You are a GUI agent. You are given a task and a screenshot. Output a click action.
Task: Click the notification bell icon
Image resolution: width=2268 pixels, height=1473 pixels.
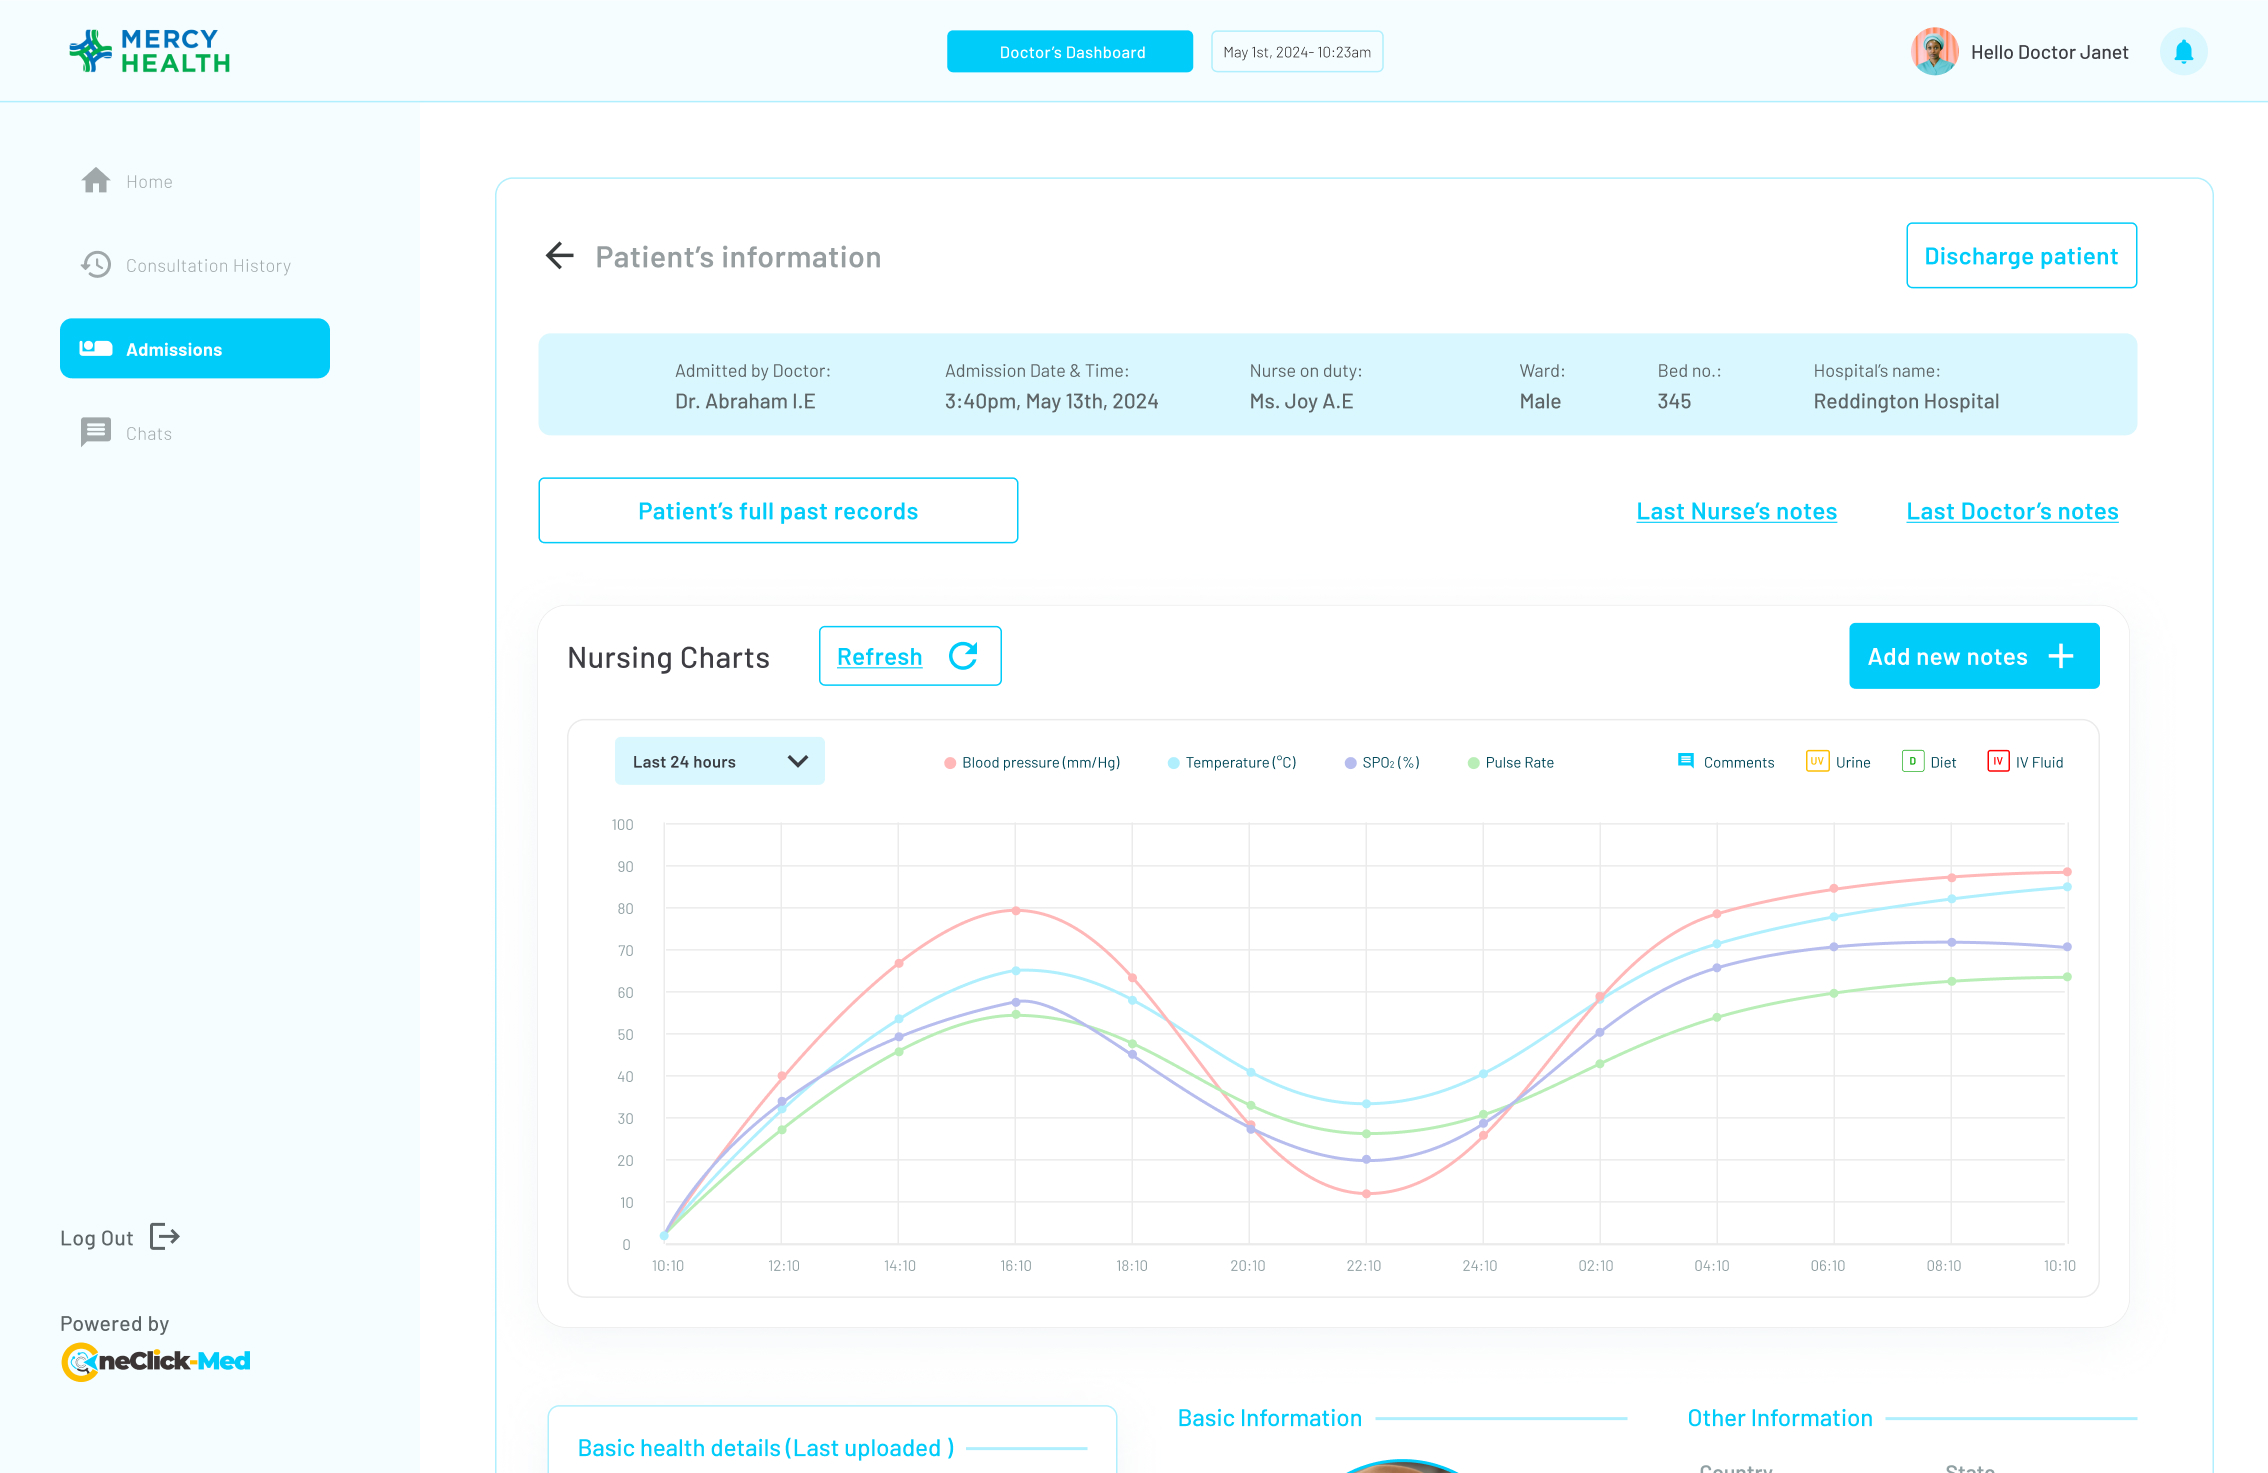pos(2183,52)
